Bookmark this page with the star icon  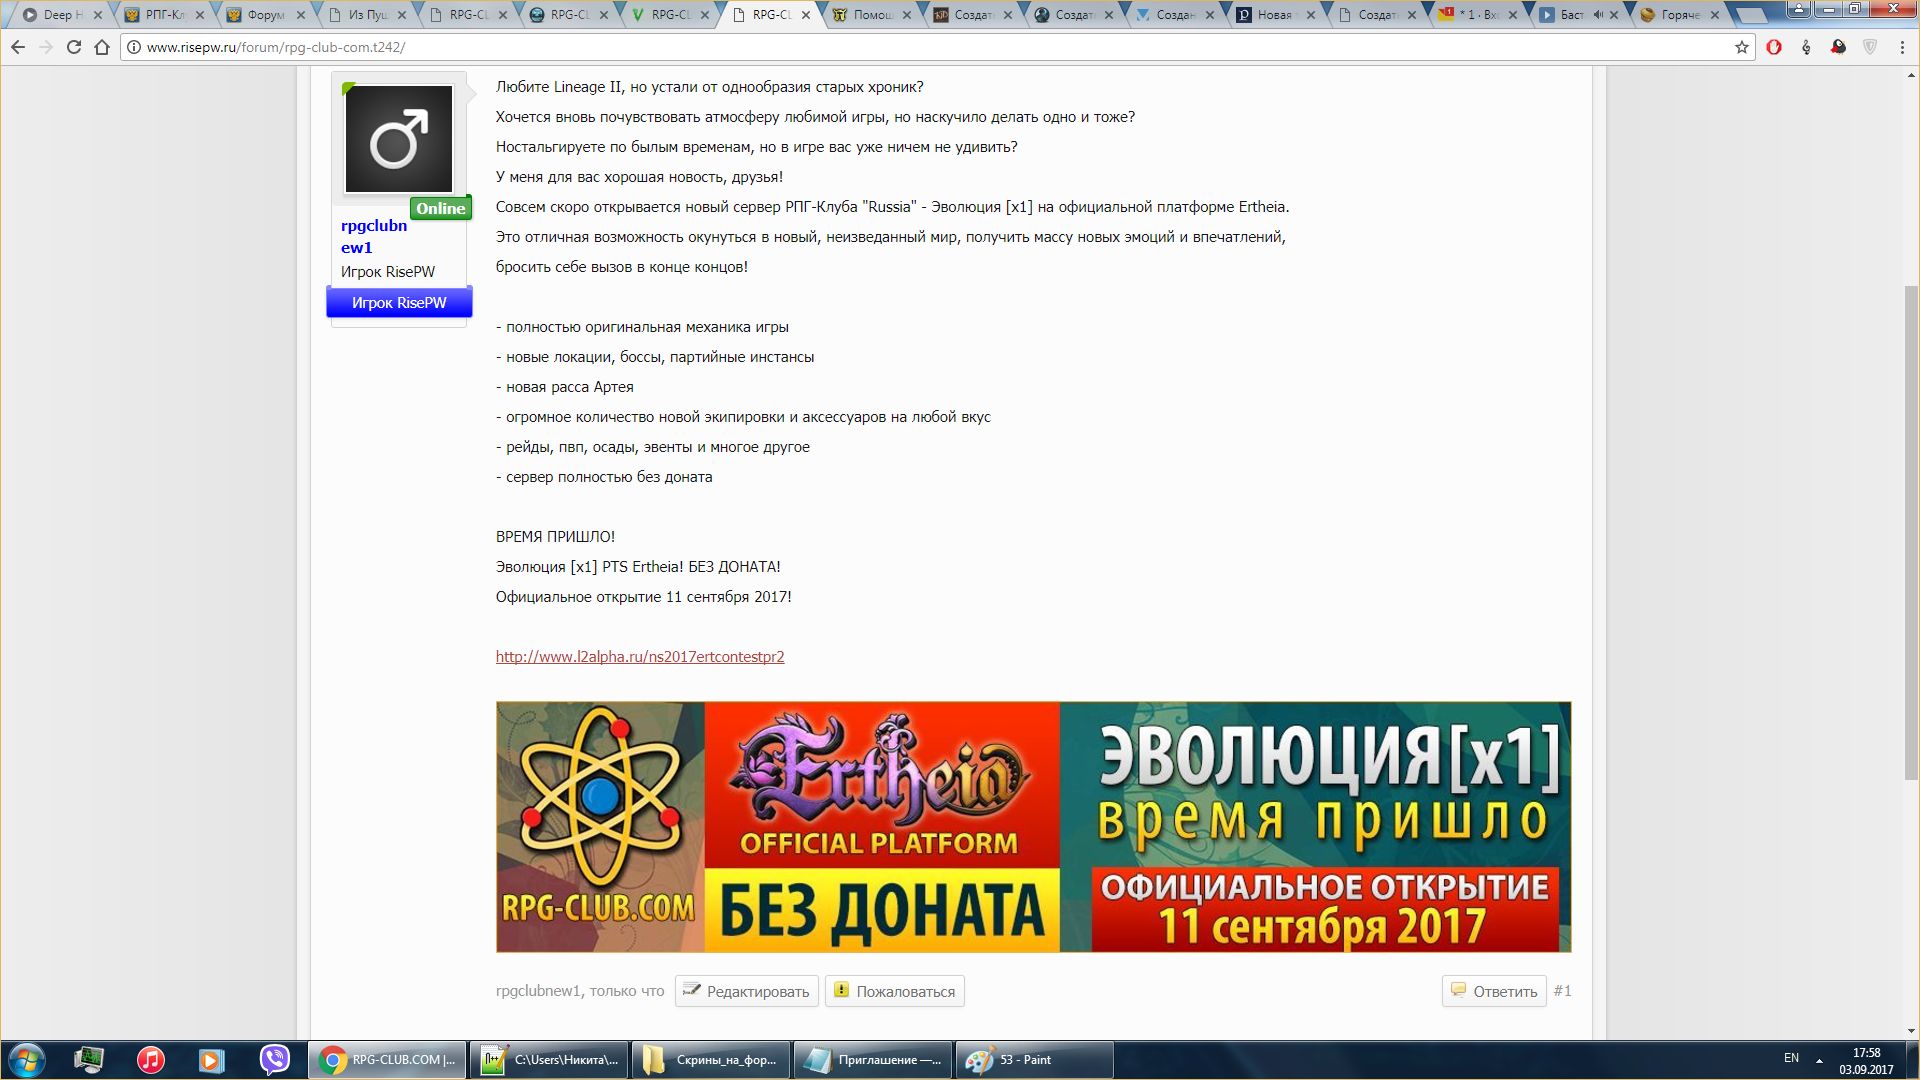pyautogui.click(x=1742, y=47)
